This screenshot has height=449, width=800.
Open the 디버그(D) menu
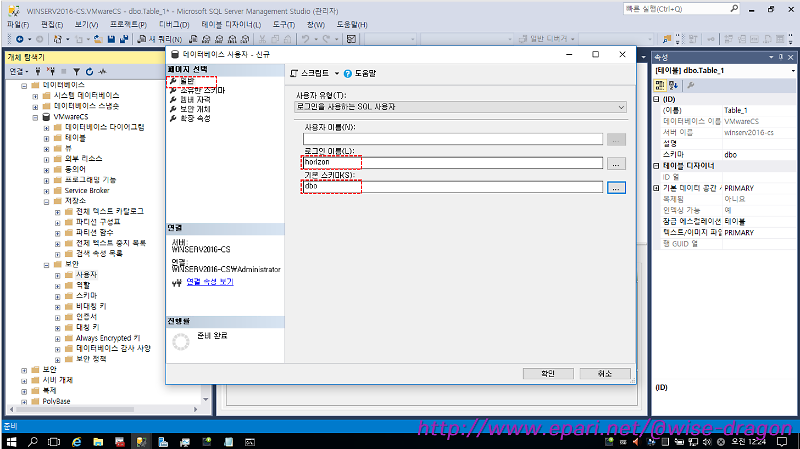174,24
